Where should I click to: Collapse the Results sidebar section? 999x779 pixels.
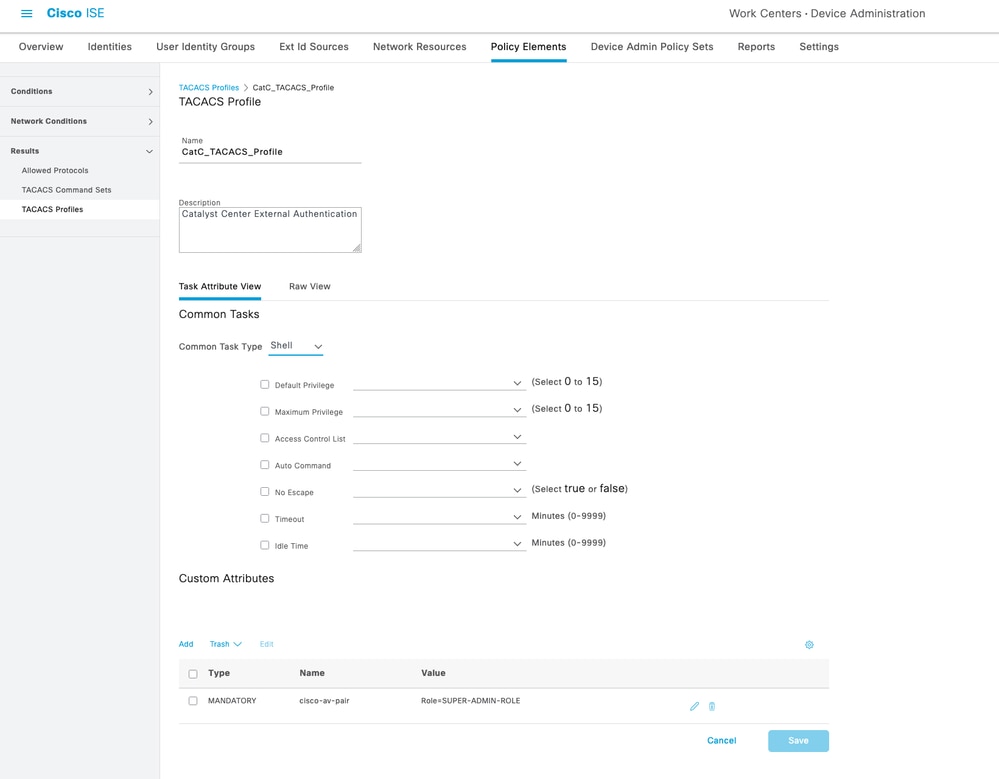point(80,151)
